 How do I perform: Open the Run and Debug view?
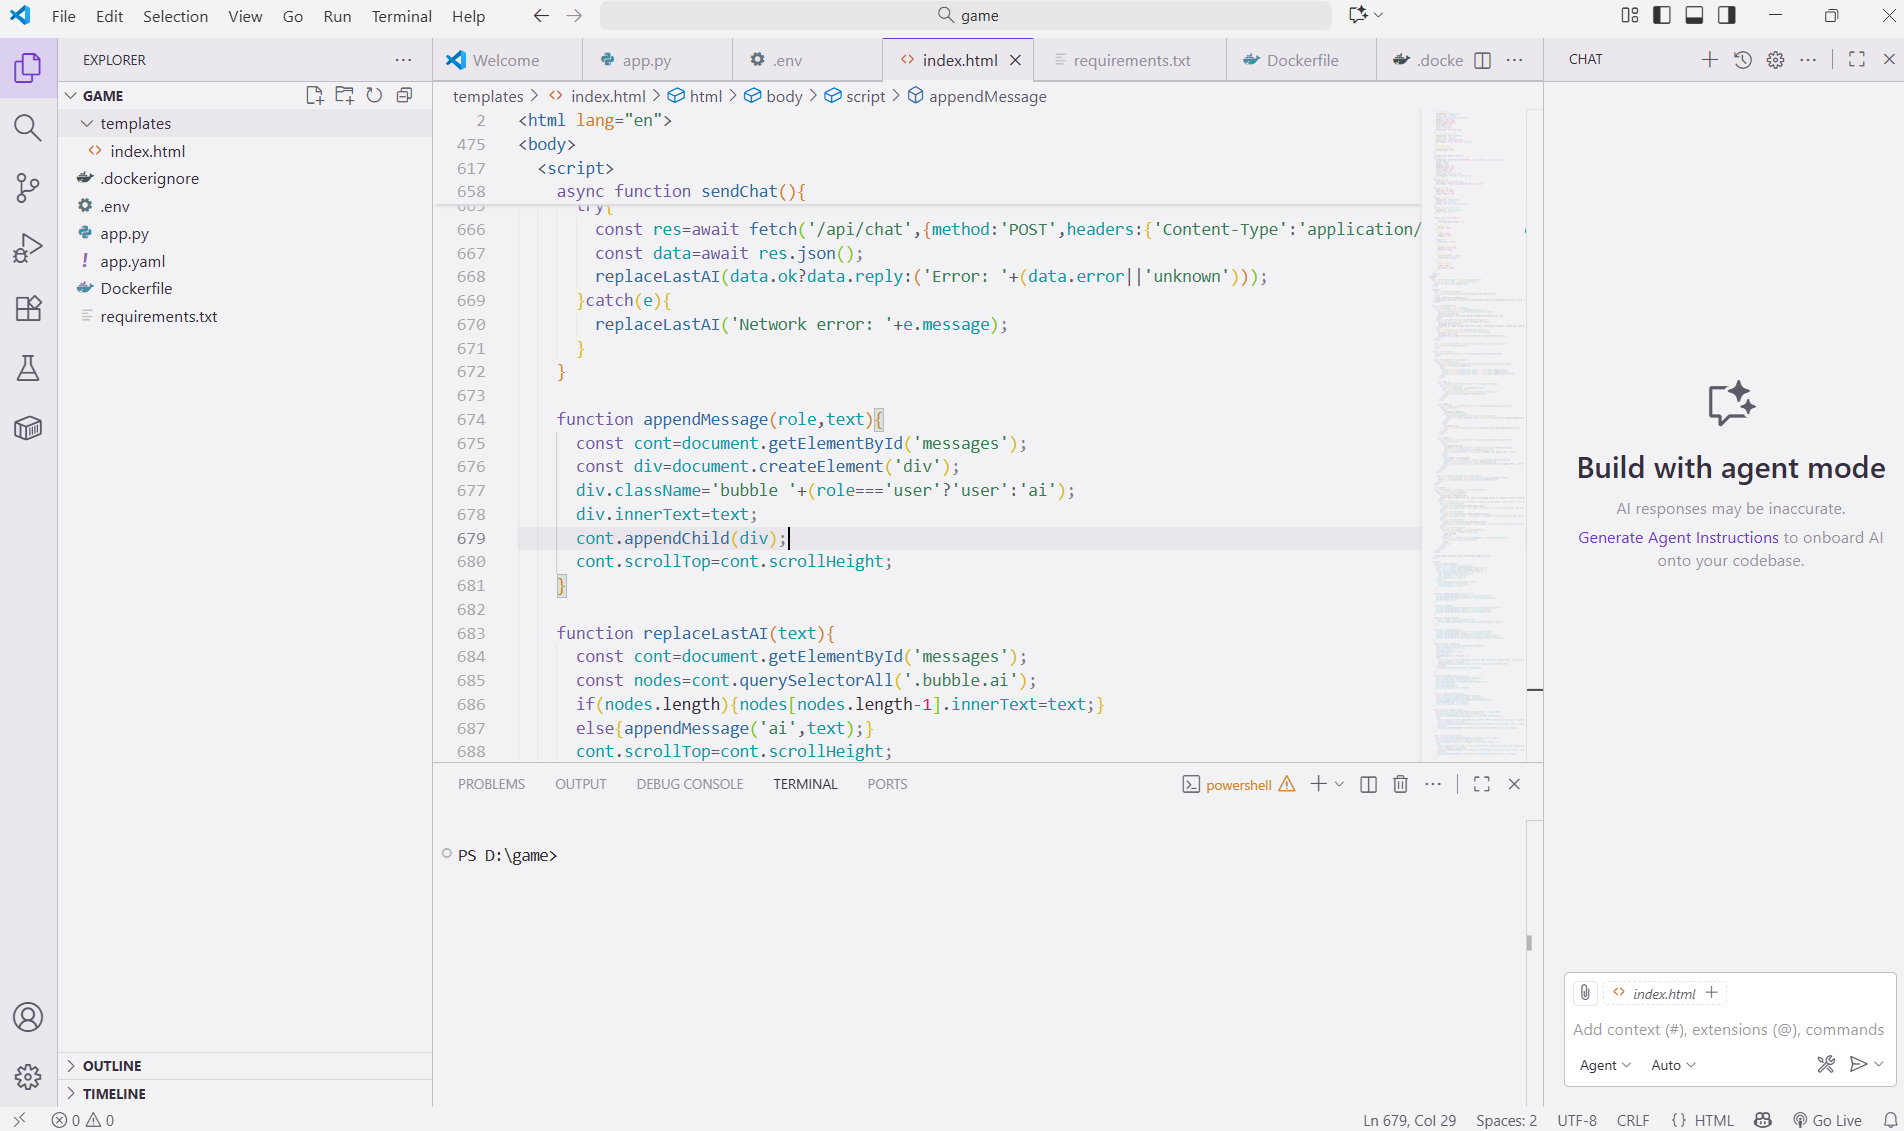pos(28,248)
